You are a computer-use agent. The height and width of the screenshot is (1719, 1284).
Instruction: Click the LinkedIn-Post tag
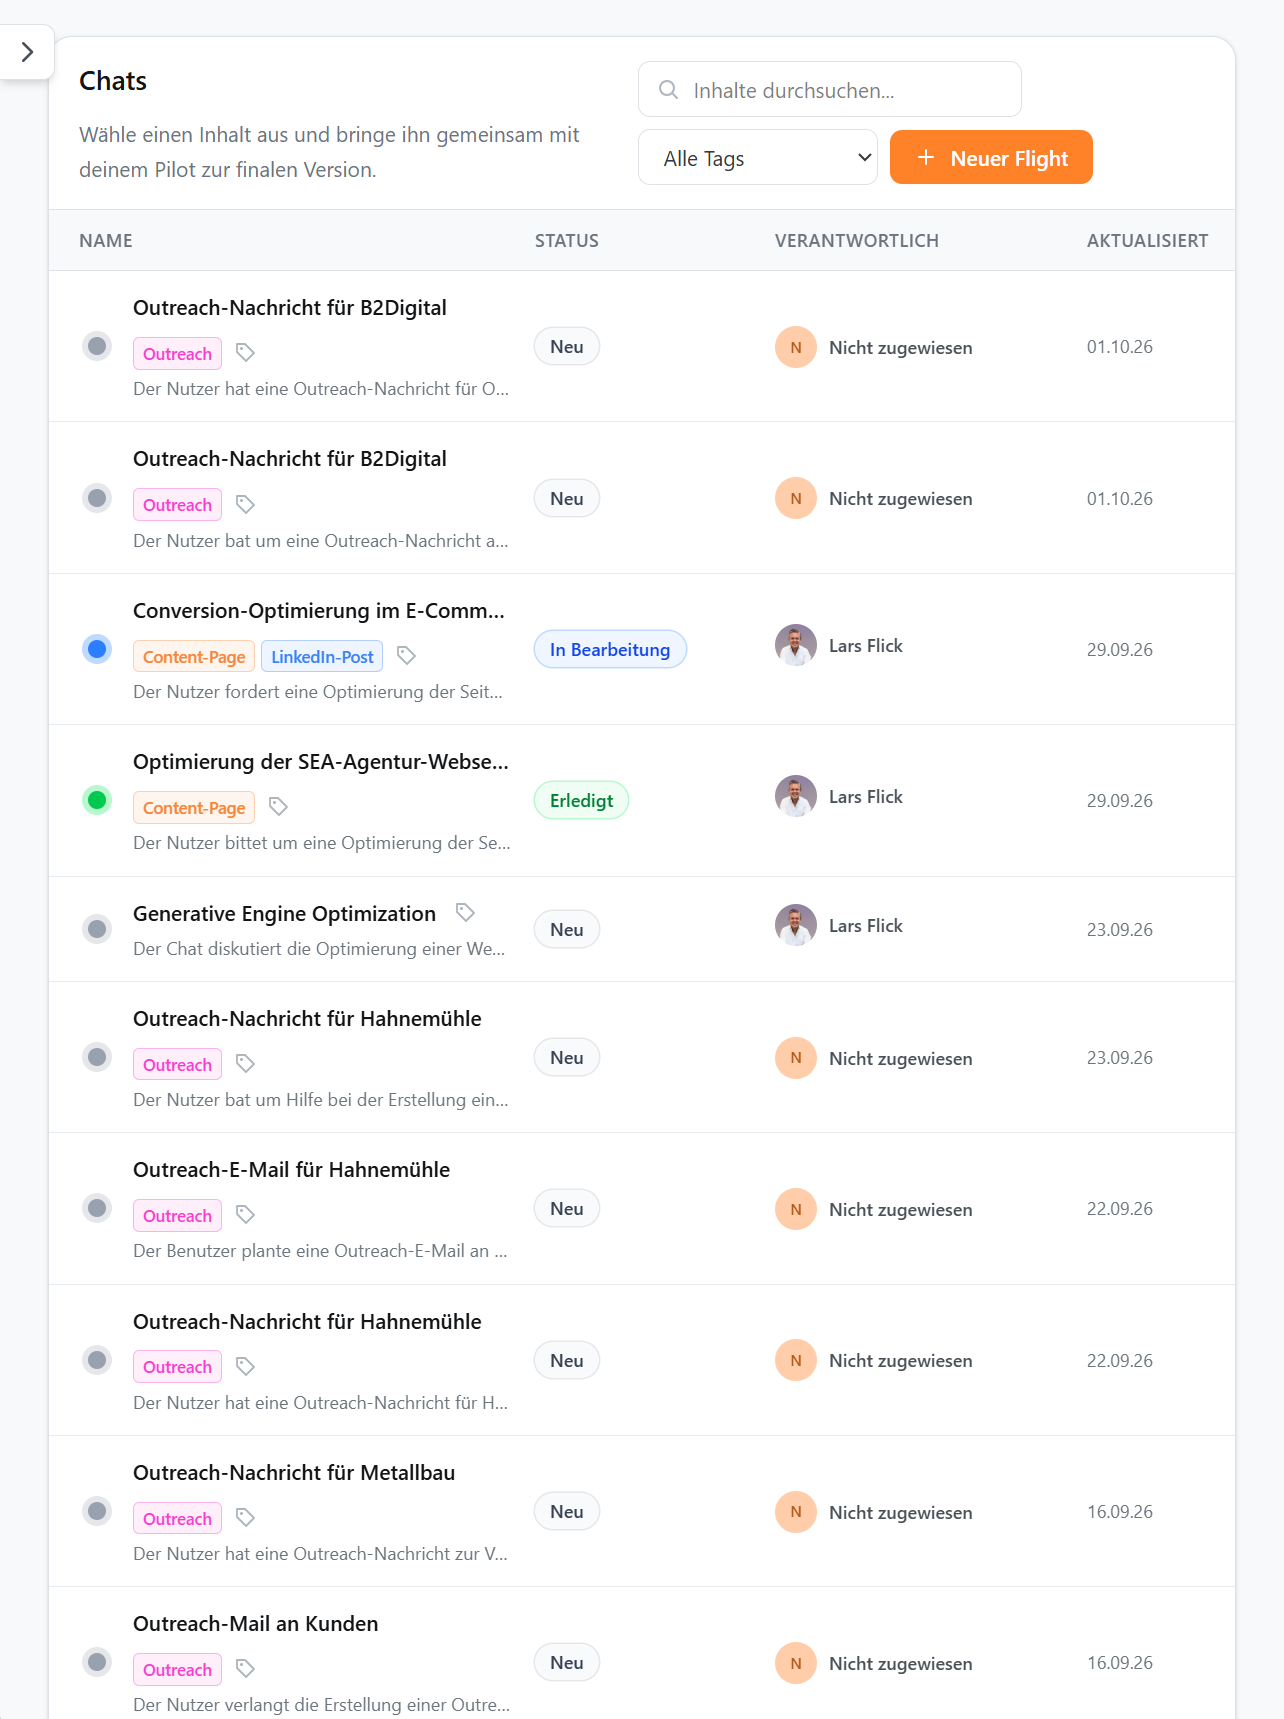coord(322,657)
